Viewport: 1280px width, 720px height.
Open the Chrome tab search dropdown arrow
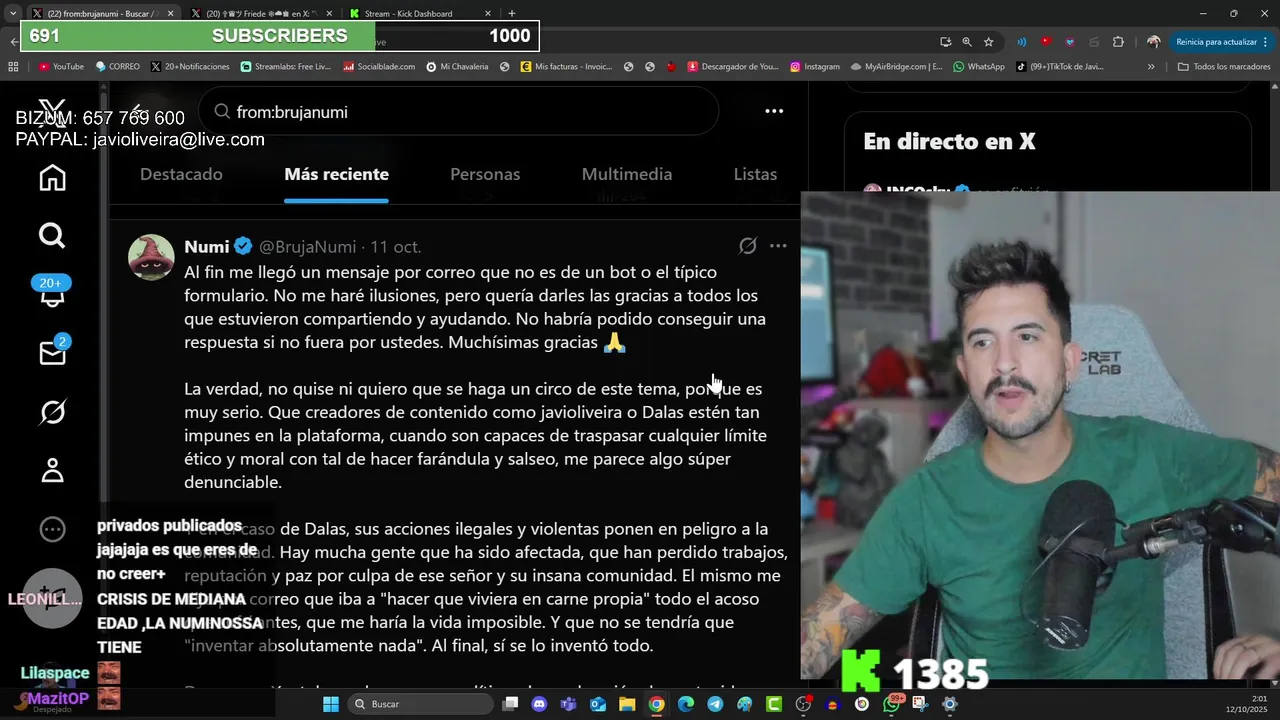[12, 13]
